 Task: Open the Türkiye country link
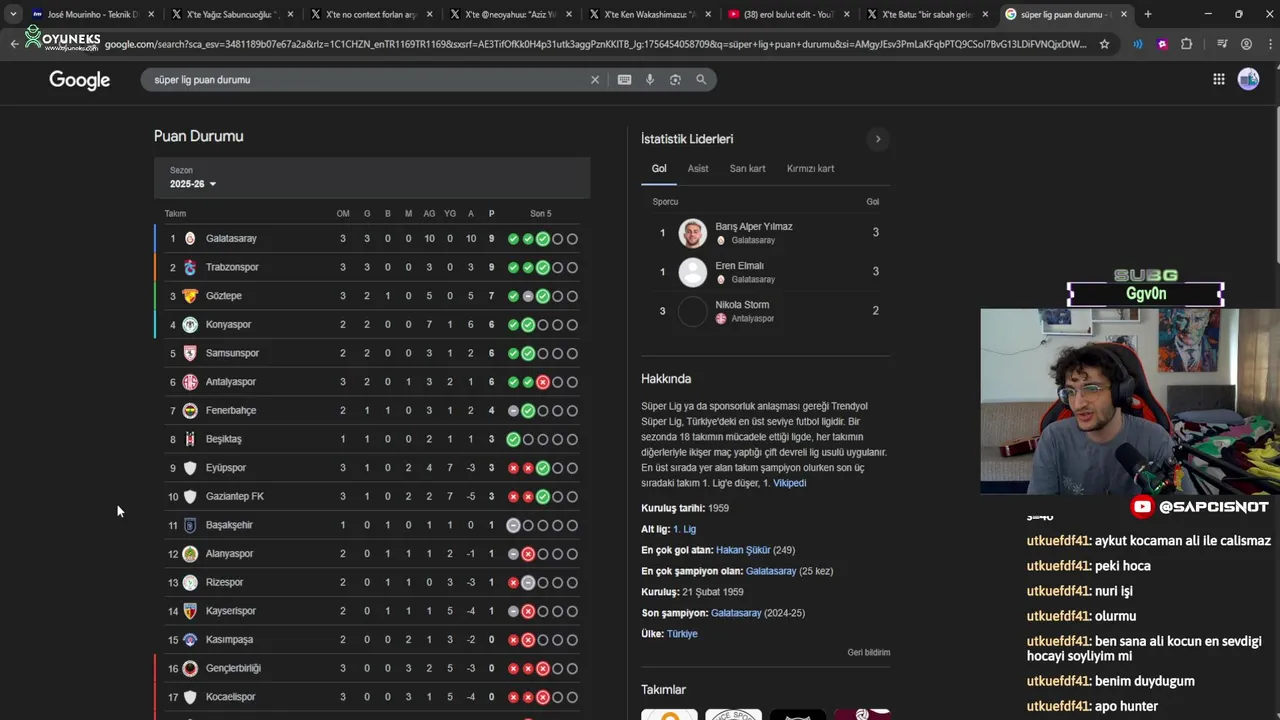[x=682, y=634]
